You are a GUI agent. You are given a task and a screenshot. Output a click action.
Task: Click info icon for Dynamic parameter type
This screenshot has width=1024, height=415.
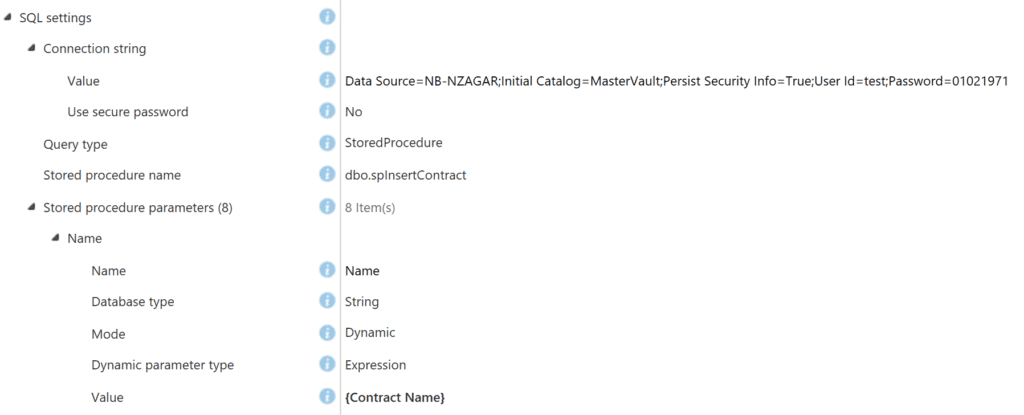[x=327, y=364]
